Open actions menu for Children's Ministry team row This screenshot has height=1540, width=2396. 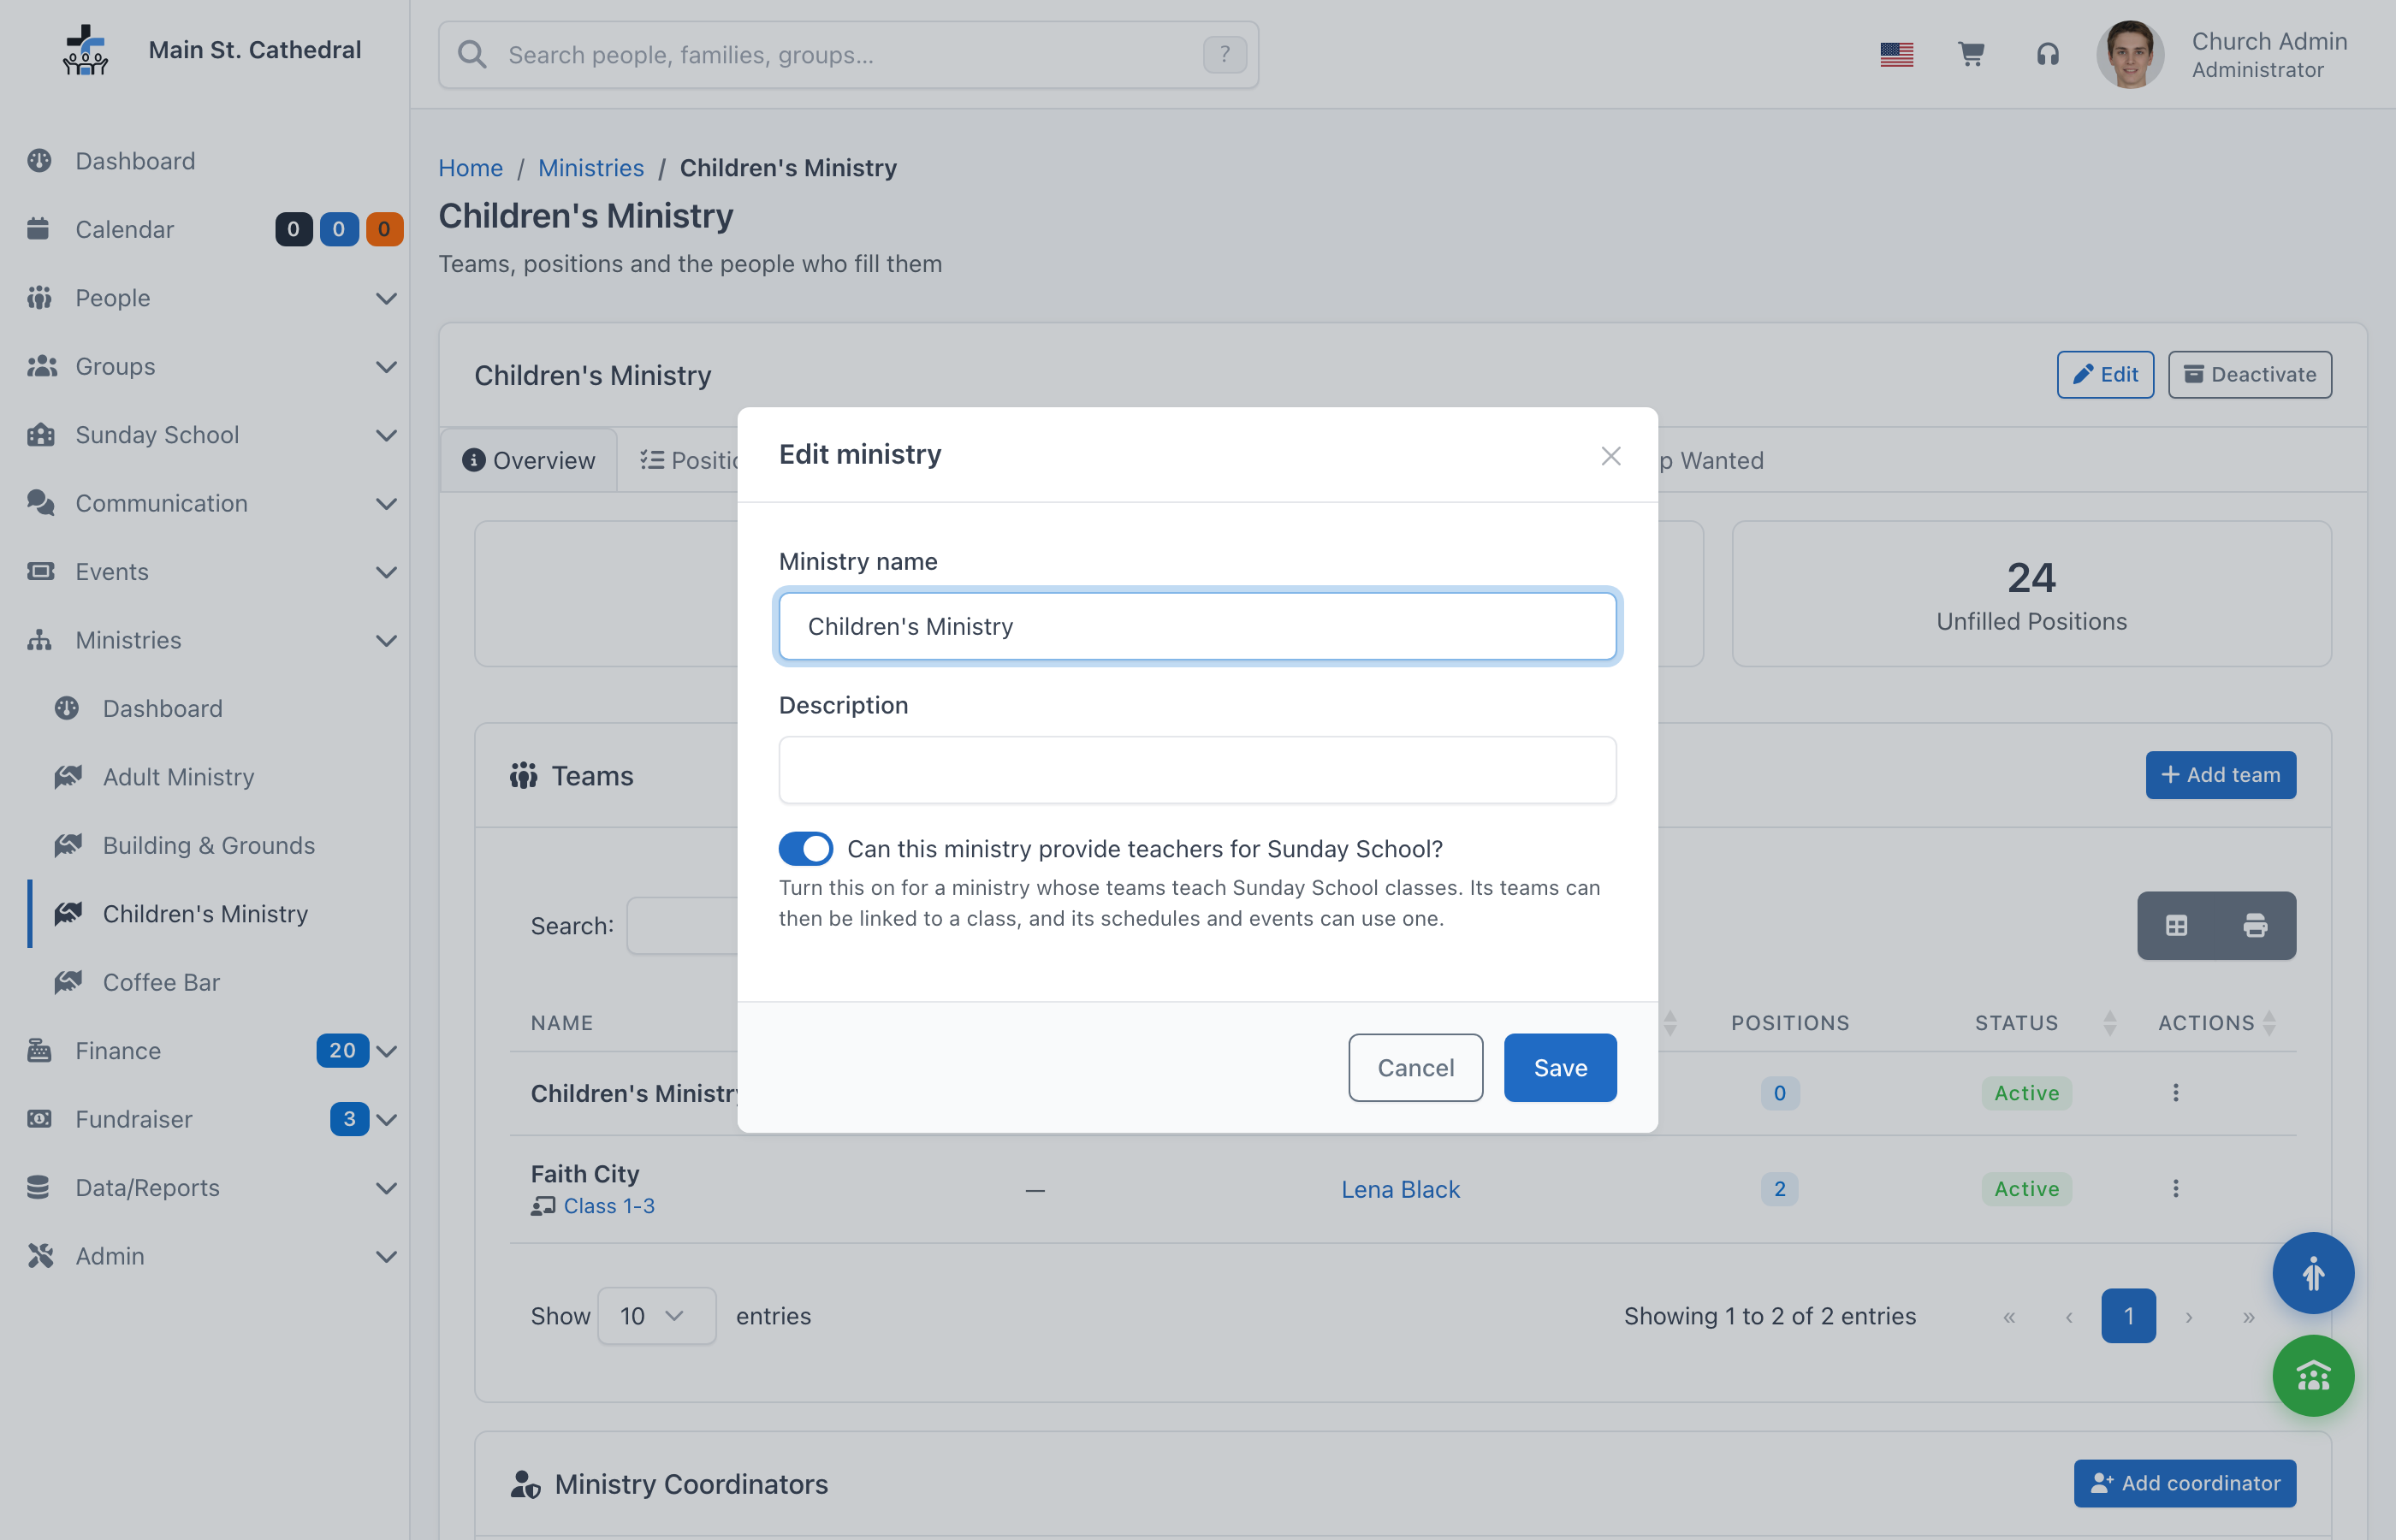point(2175,1093)
